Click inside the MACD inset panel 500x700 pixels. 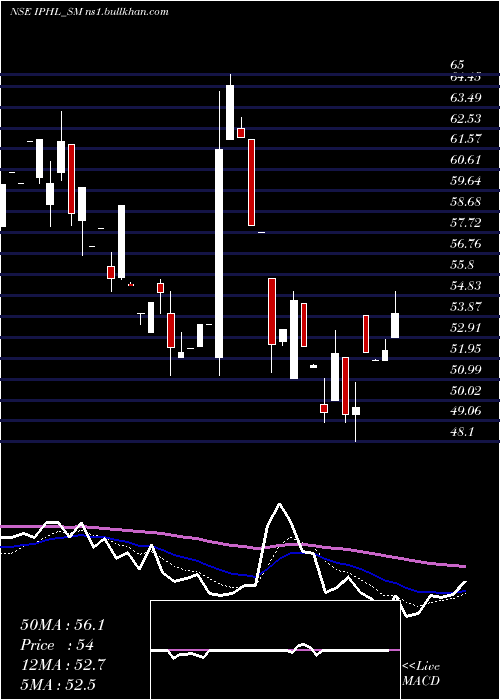(275, 650)
